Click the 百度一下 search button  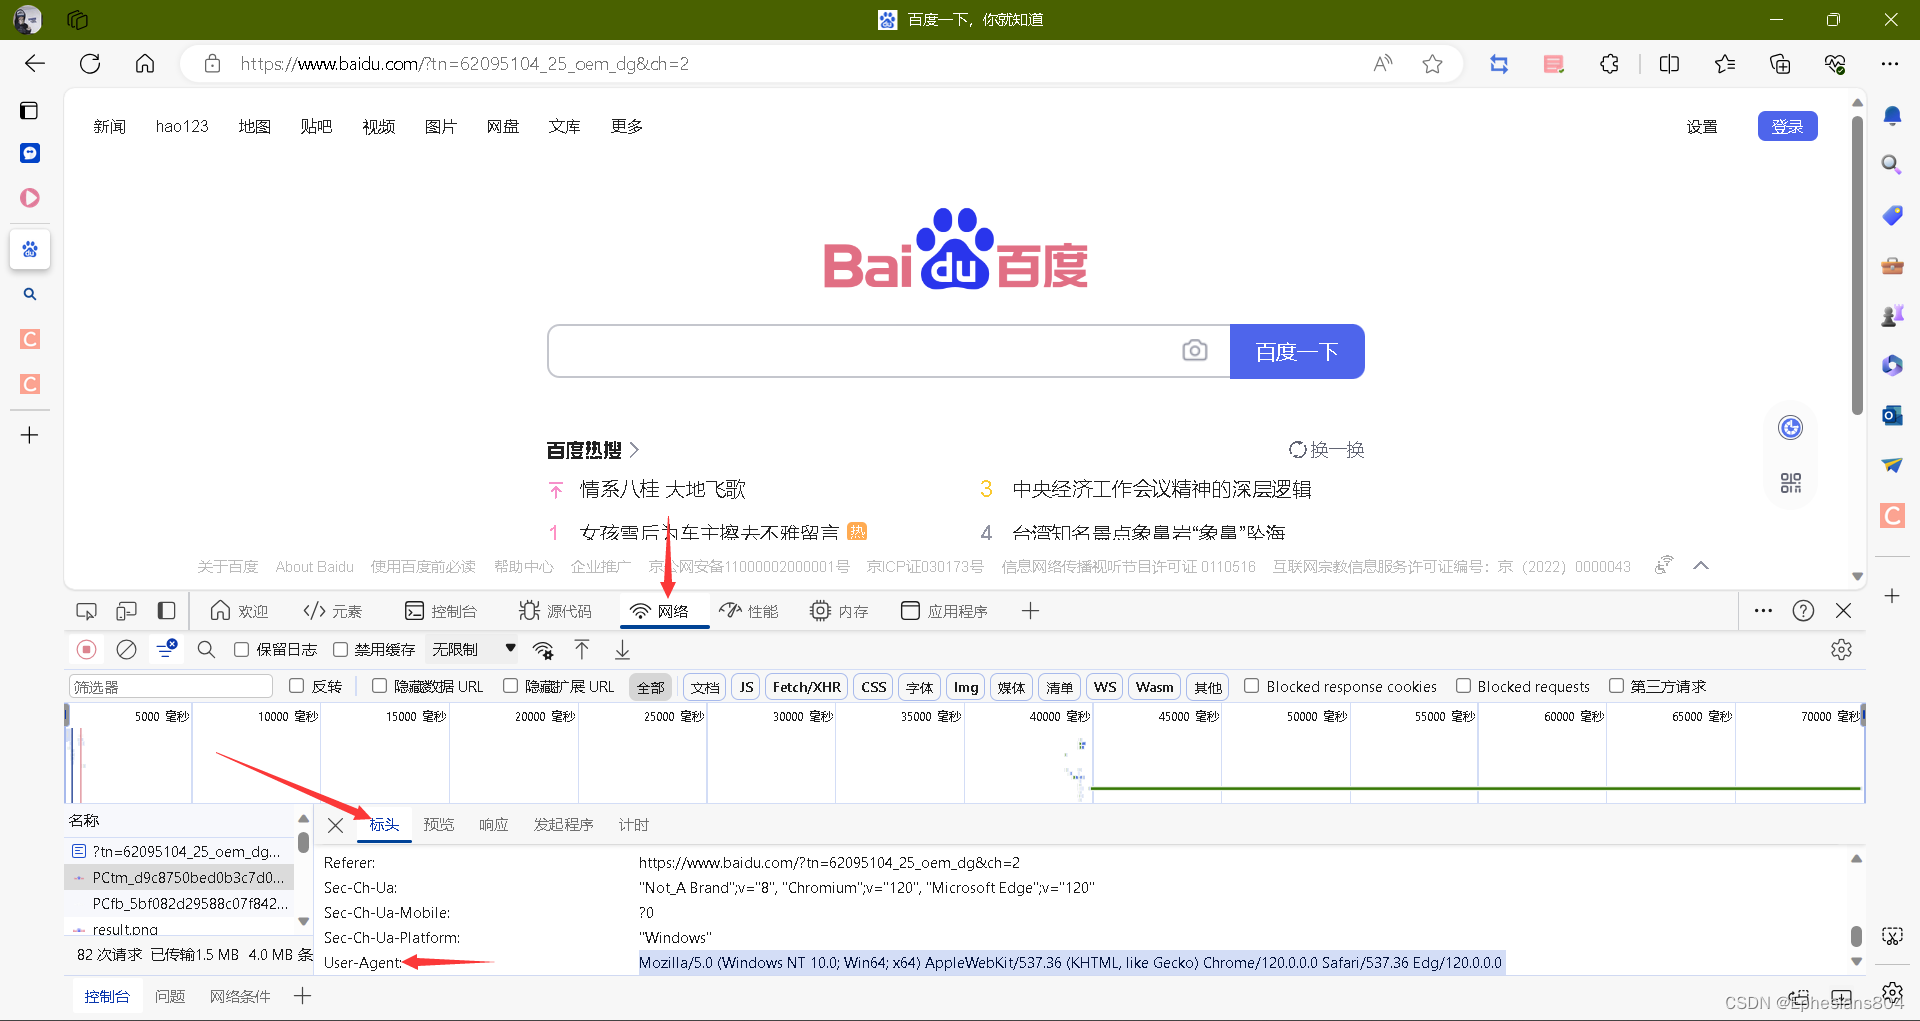coord(1296,351)
